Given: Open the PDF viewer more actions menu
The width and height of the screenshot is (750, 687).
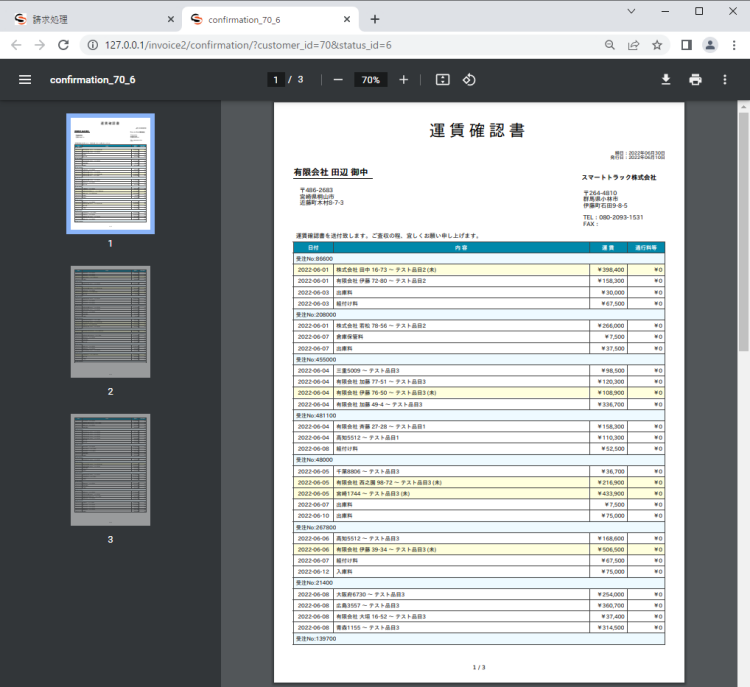Looking at the screenshot, I should click(725, 80).
